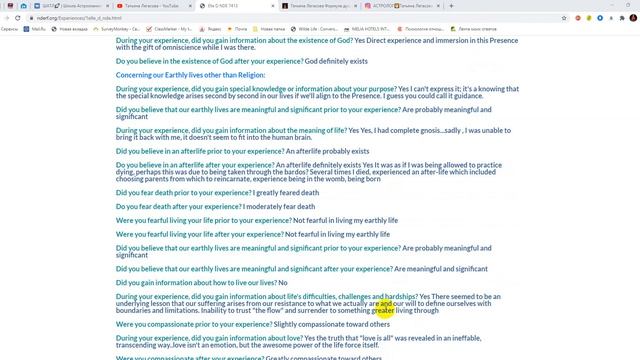Click 'God definitely exists' answer text
The image size is (640, 360).
tap(336, 61)
